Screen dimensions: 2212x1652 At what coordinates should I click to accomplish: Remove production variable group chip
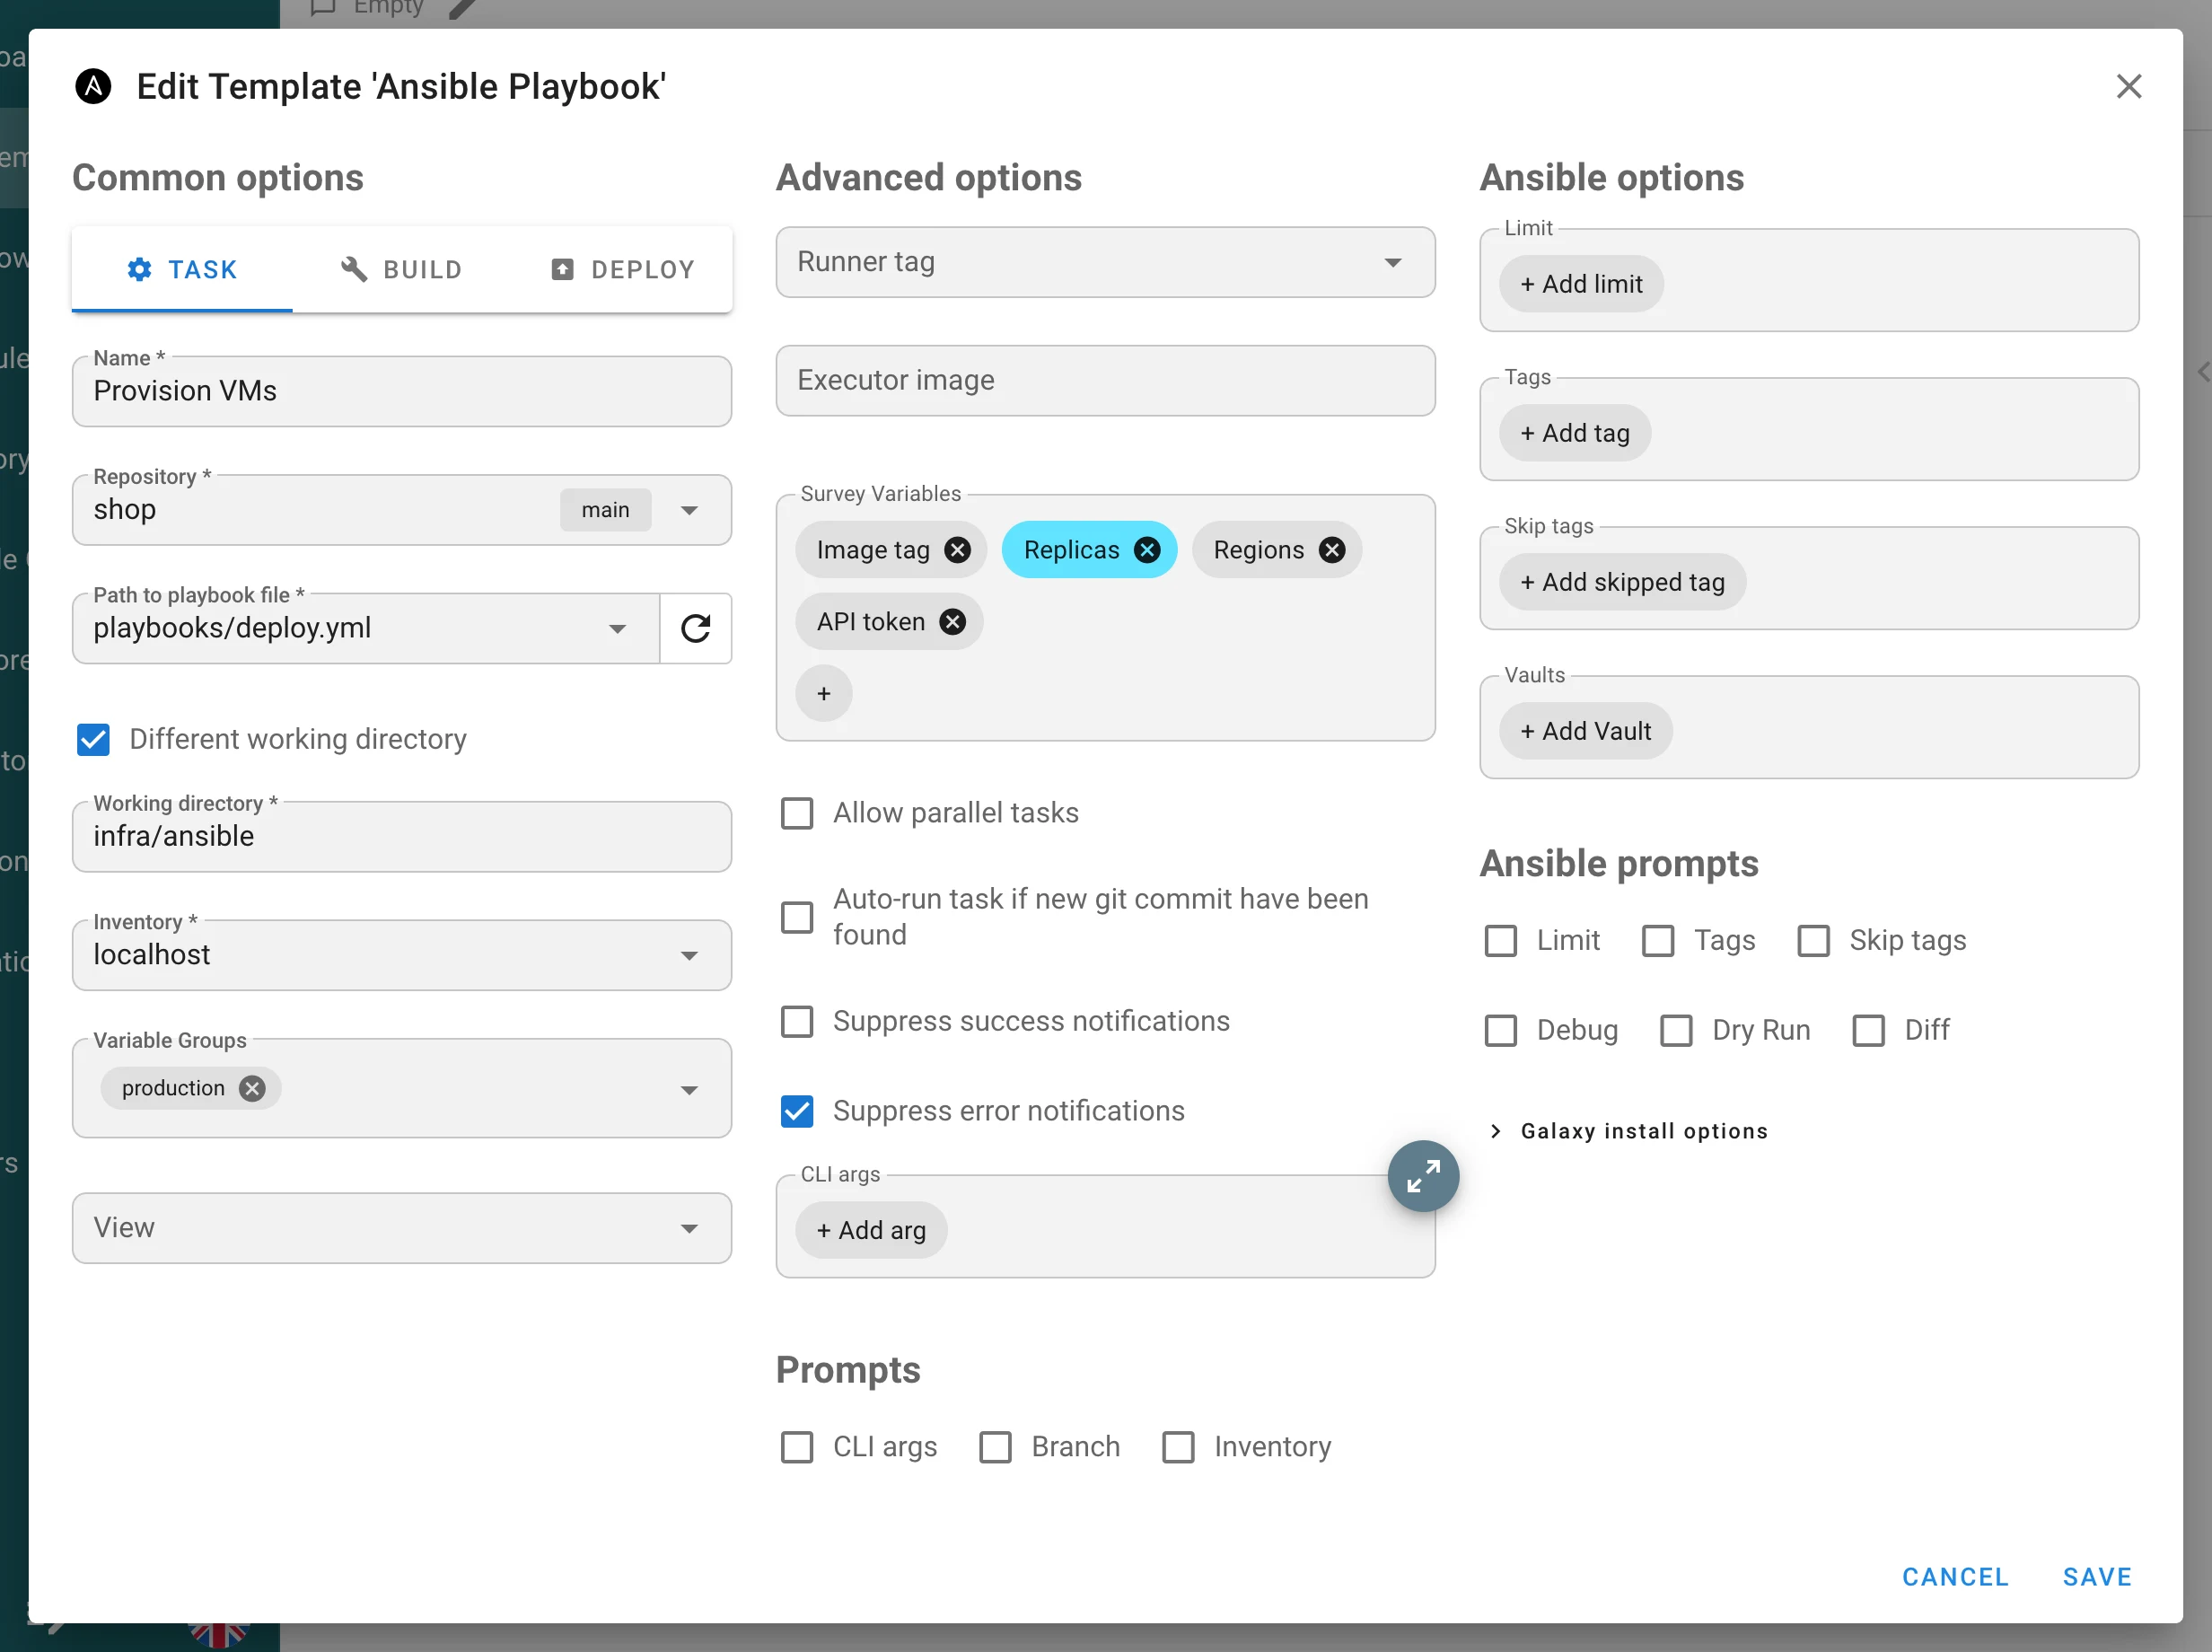coord(252,1088)
